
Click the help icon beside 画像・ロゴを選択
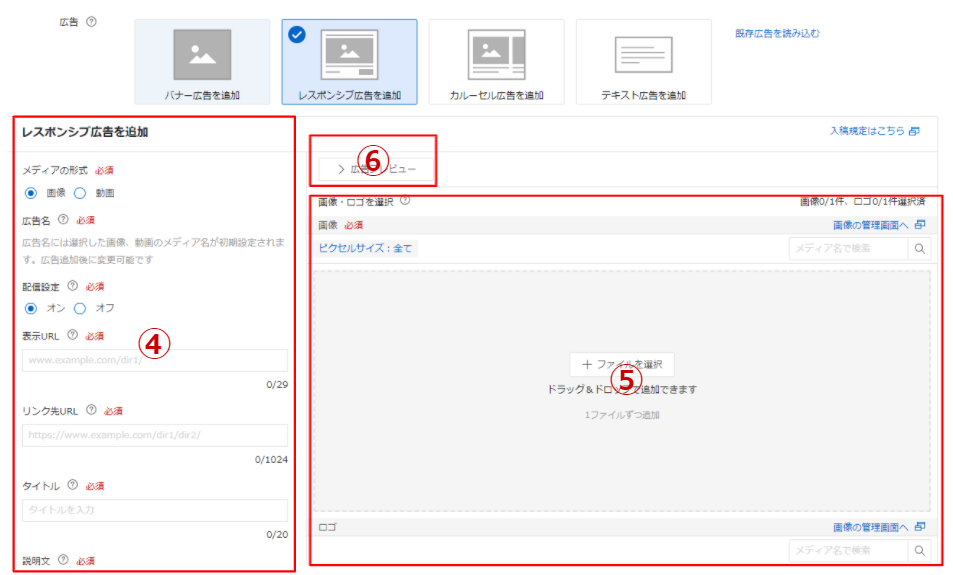405,201
